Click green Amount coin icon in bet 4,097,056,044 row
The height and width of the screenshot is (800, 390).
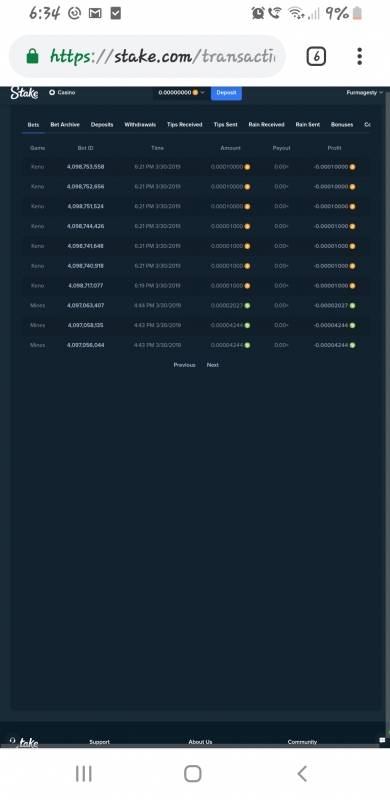(247, 345)
